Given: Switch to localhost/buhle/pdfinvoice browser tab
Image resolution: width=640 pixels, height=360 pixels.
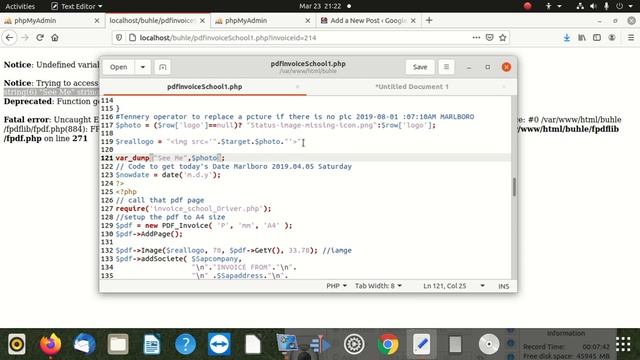Looking at the screenshot, I should tap(158, 20).
